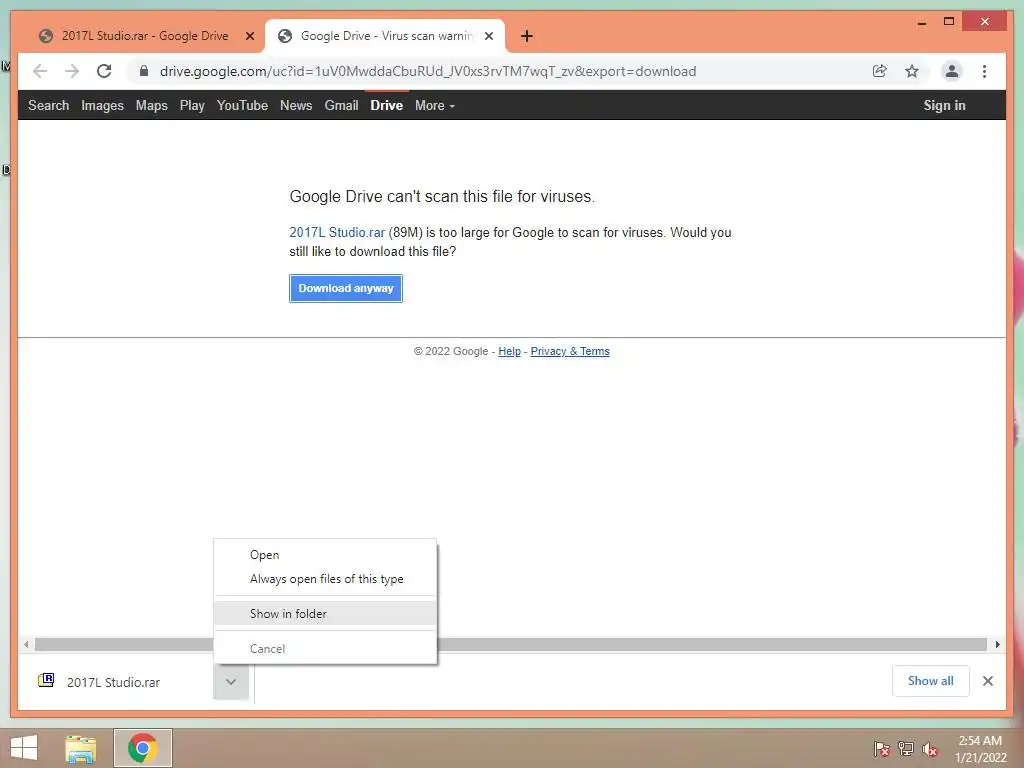1024x768 pixels.
Task: Click Sign in on Google bar
Action: click(x=944, y=105)
